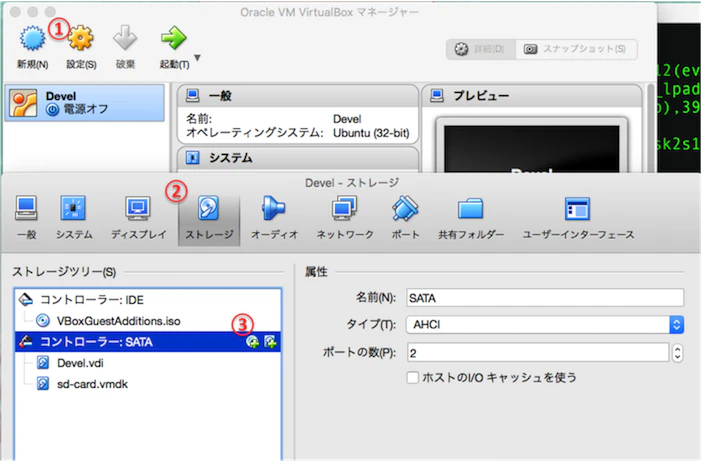701x461 pixels.
Task: Select コントローラー: SATA row
Action: click(x=148, y=342)
